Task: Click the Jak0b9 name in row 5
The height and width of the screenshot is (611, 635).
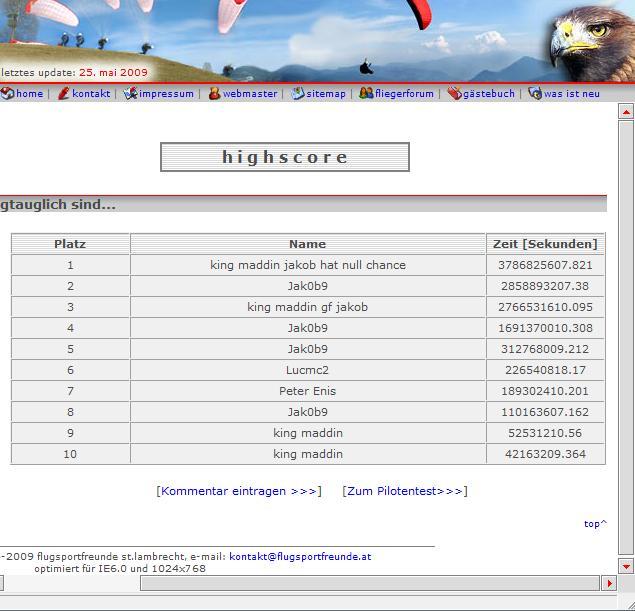Action: point(308,349)
